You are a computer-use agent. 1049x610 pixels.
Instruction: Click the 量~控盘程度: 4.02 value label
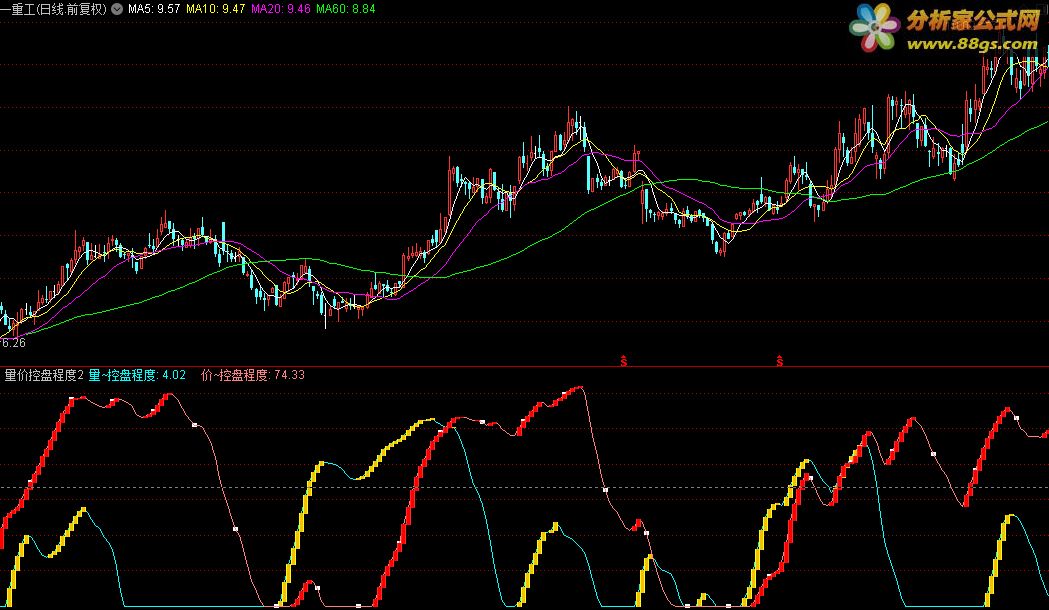[x=137, y=375]
